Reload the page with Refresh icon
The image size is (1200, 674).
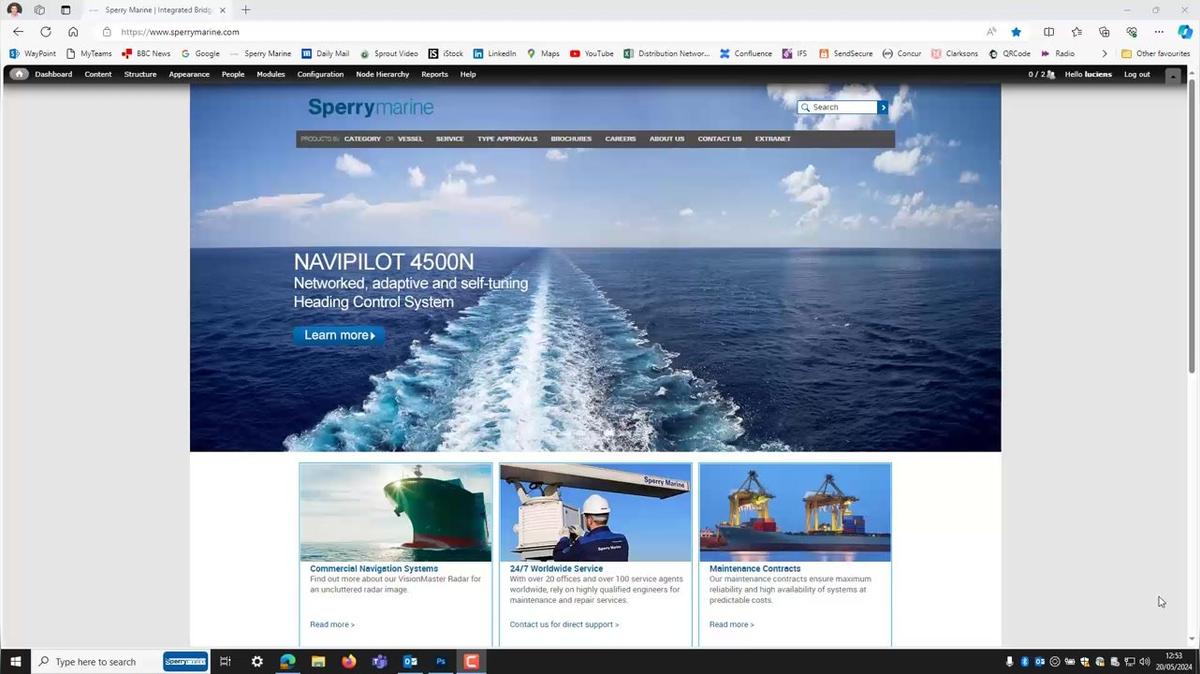(x=45, y=32)
